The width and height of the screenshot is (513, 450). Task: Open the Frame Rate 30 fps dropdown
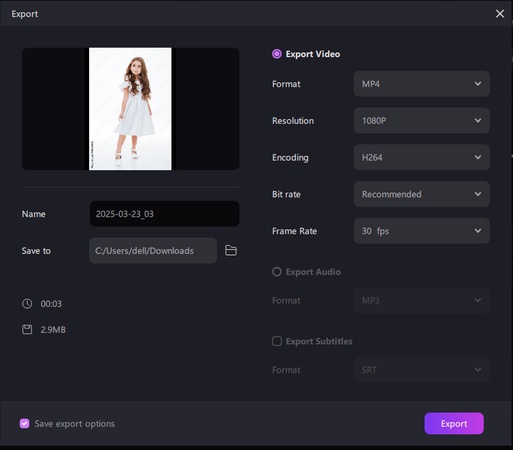[422, 231]
